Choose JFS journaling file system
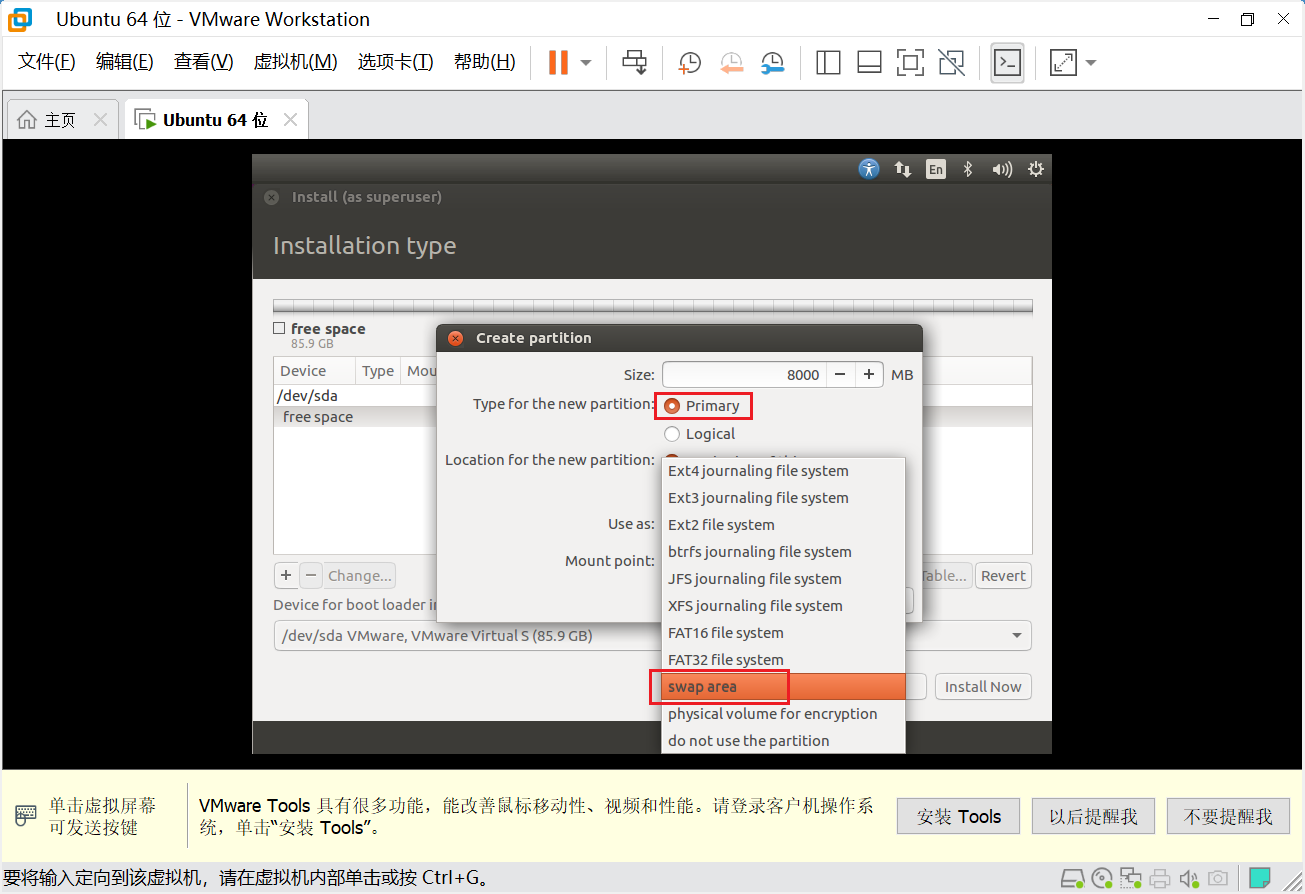The width and height of the screenshot is (1305, 894). (x=783, y=579)
